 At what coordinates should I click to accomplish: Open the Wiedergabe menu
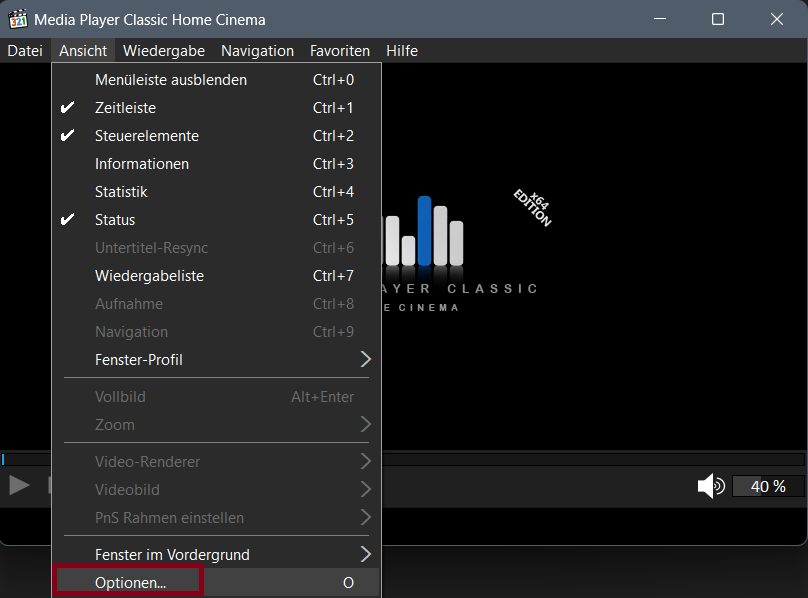164,51
